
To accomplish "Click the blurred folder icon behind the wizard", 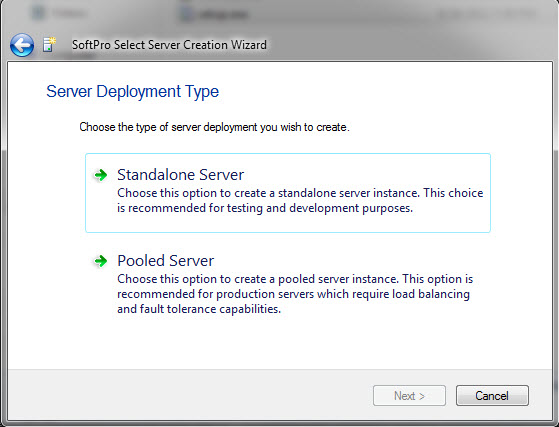I will point(37,13).
